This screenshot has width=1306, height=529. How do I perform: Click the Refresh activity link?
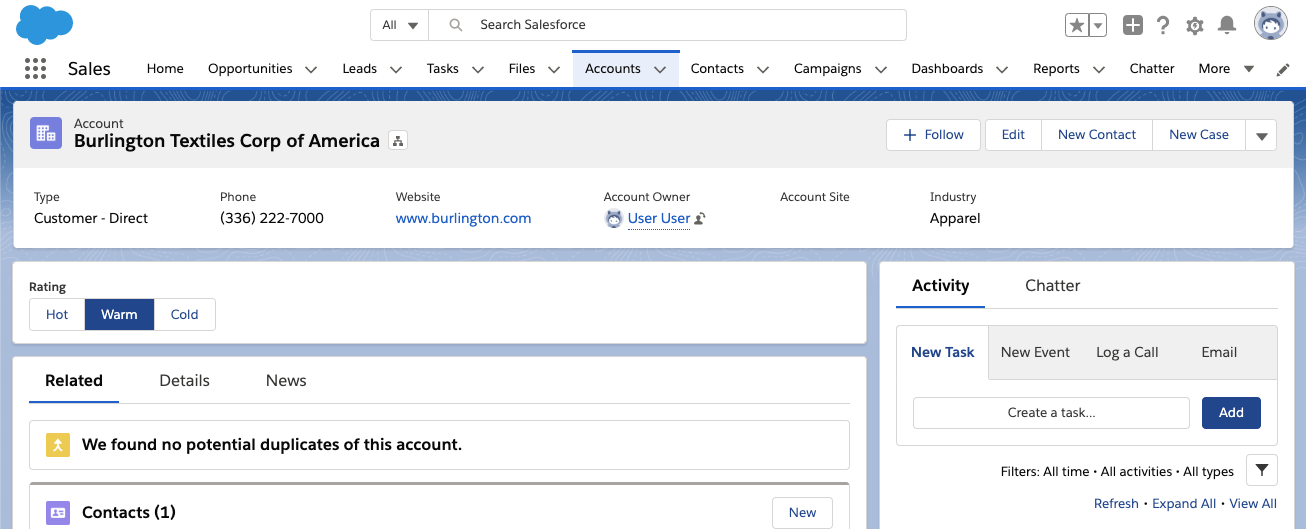coord(1116,504)
